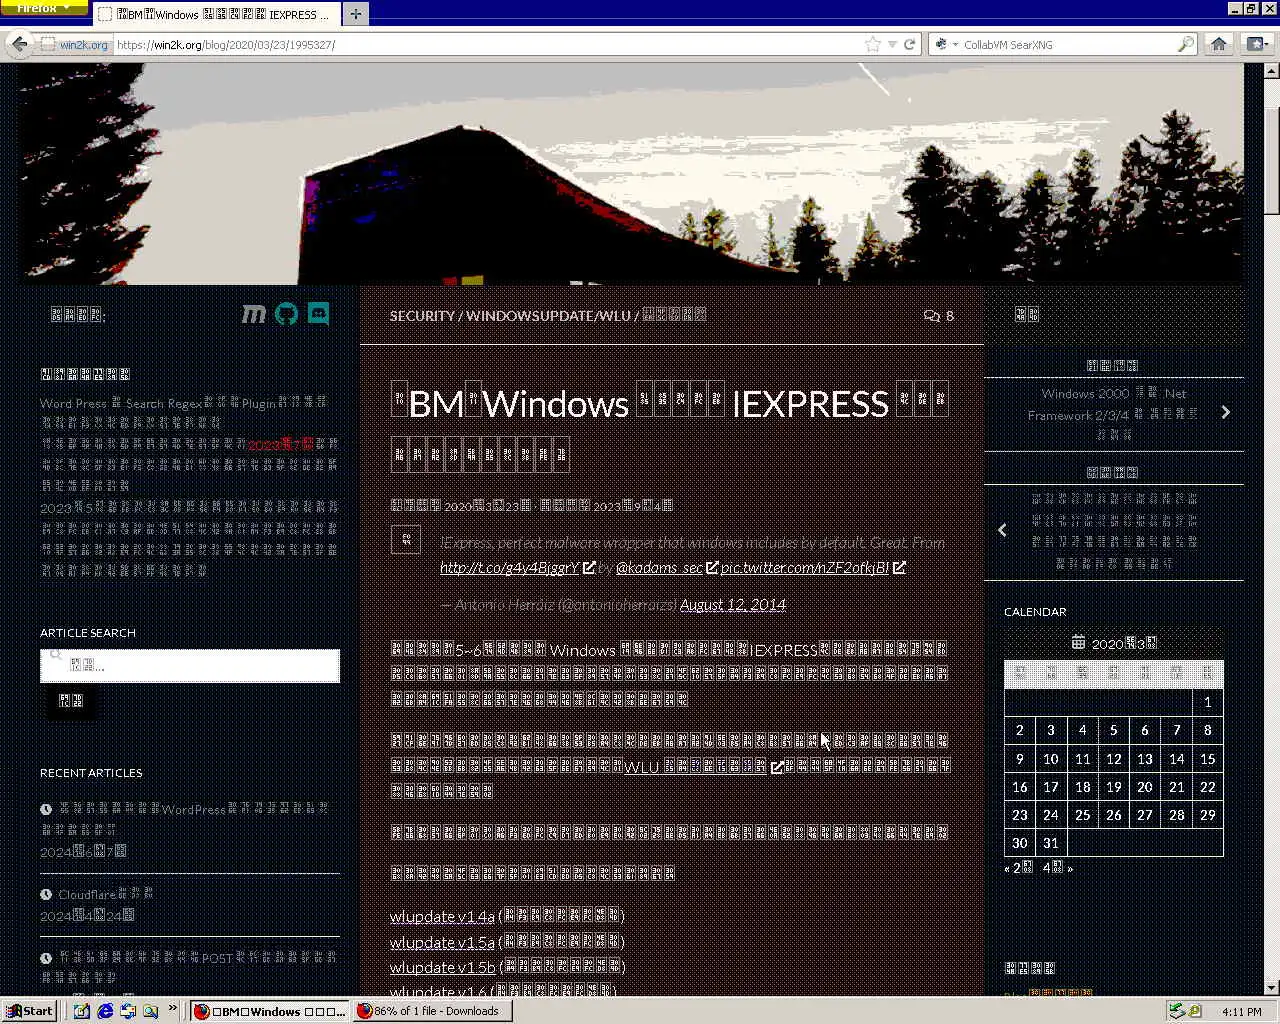1280x1024 pixels.
Task: Go to next month link below calendar
Action: [x=1057, y=868]
